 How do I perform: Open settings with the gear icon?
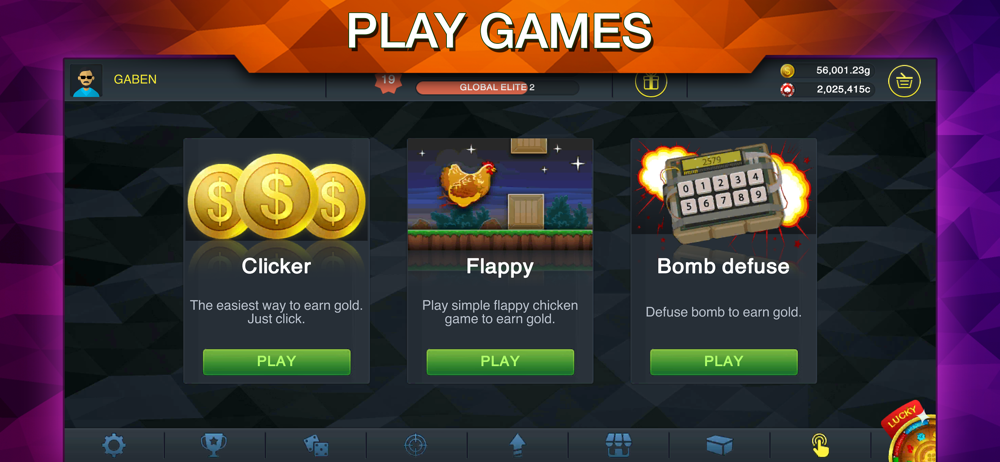point(114,444)
